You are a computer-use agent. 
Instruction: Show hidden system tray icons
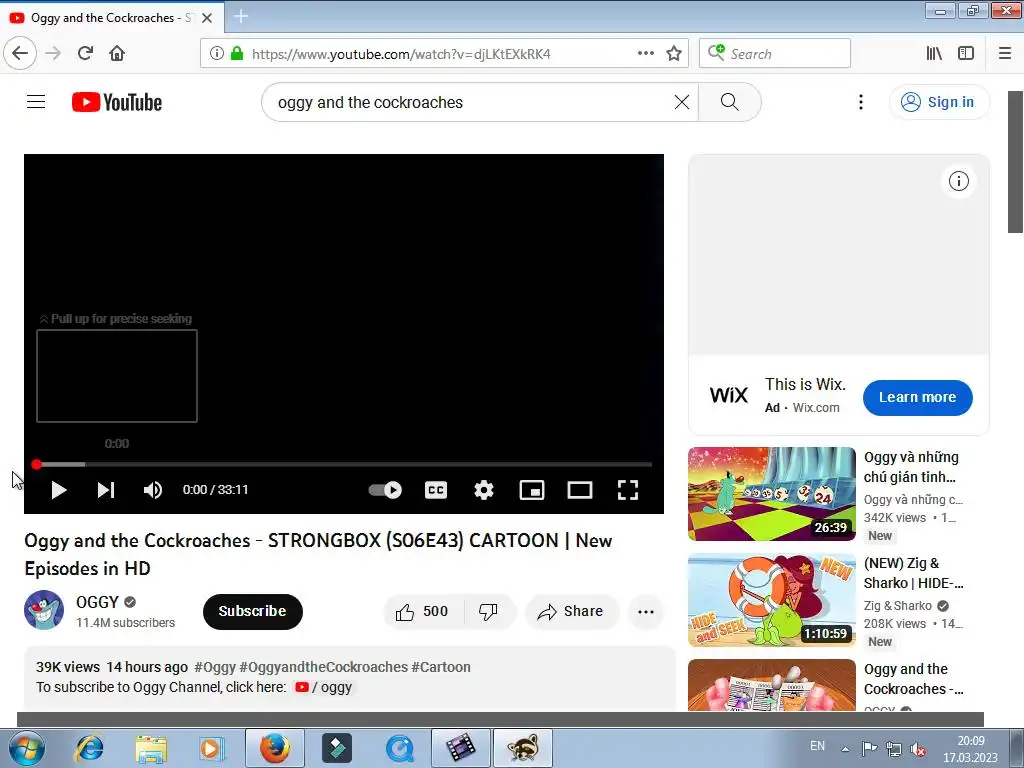pyautogui.click(x=845, y=749)
